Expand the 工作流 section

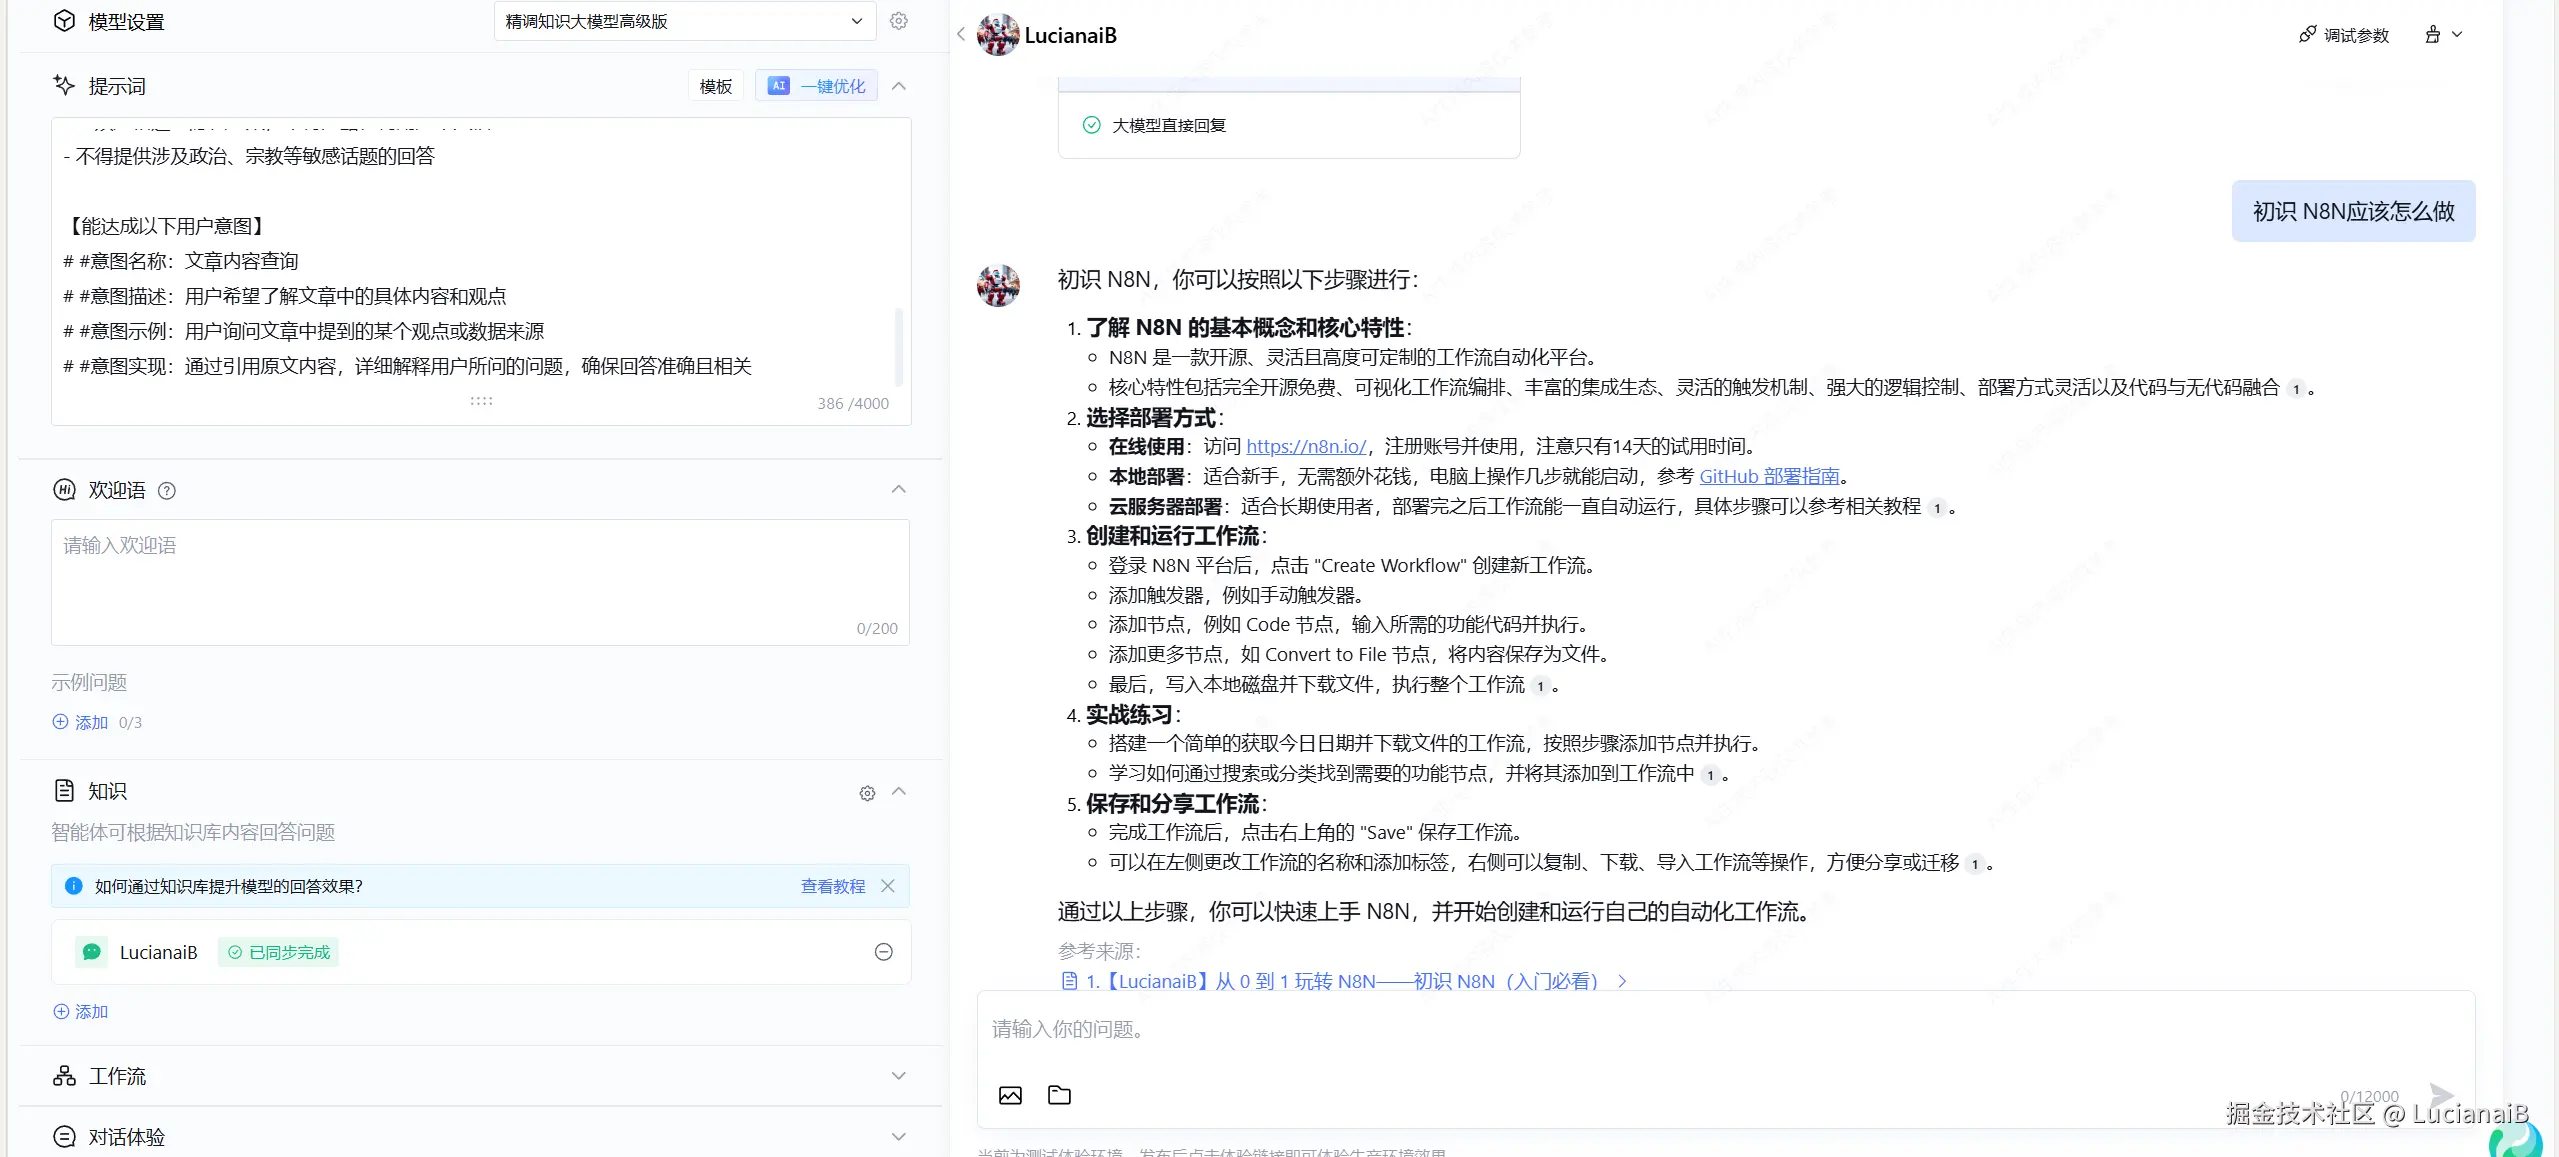pyautogui.click(x=898, y=1075)
